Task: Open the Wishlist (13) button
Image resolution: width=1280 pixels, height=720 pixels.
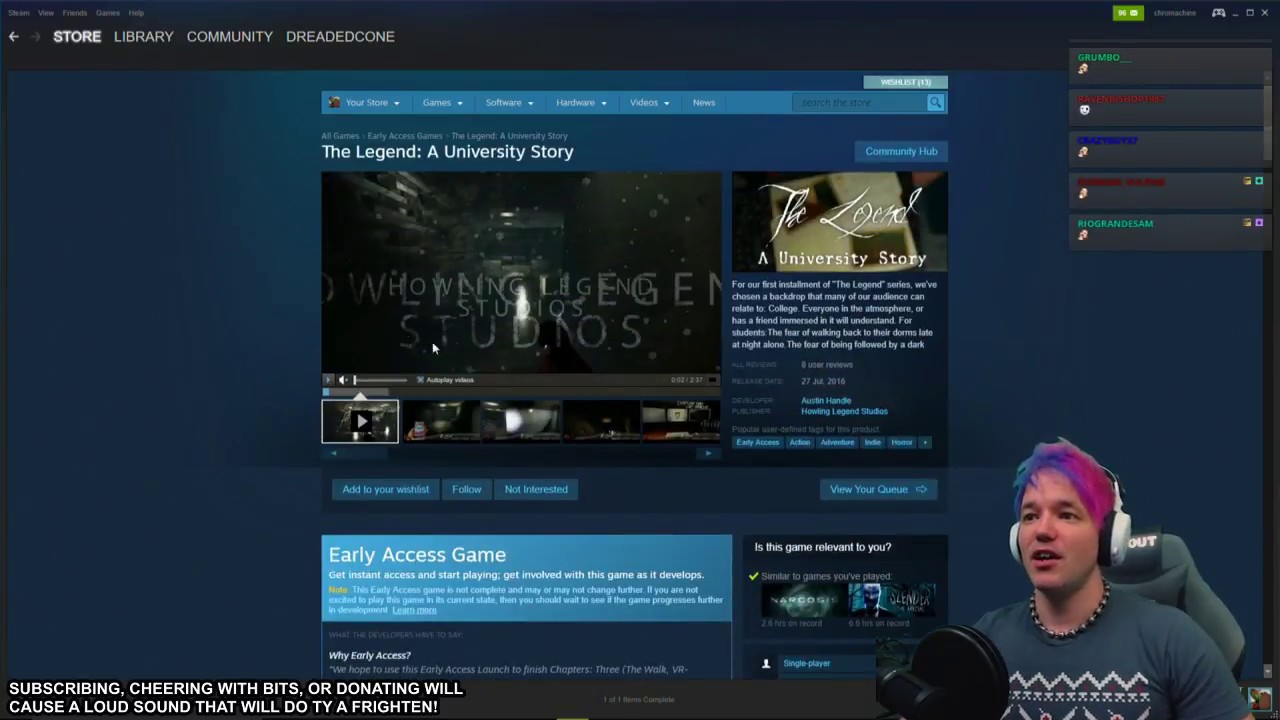Action: click(x=905, y=82)
